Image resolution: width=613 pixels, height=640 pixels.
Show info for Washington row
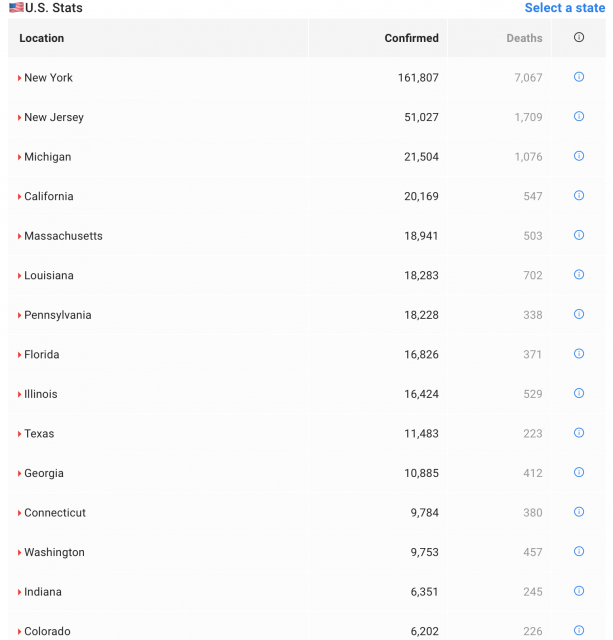click(579, 552)
